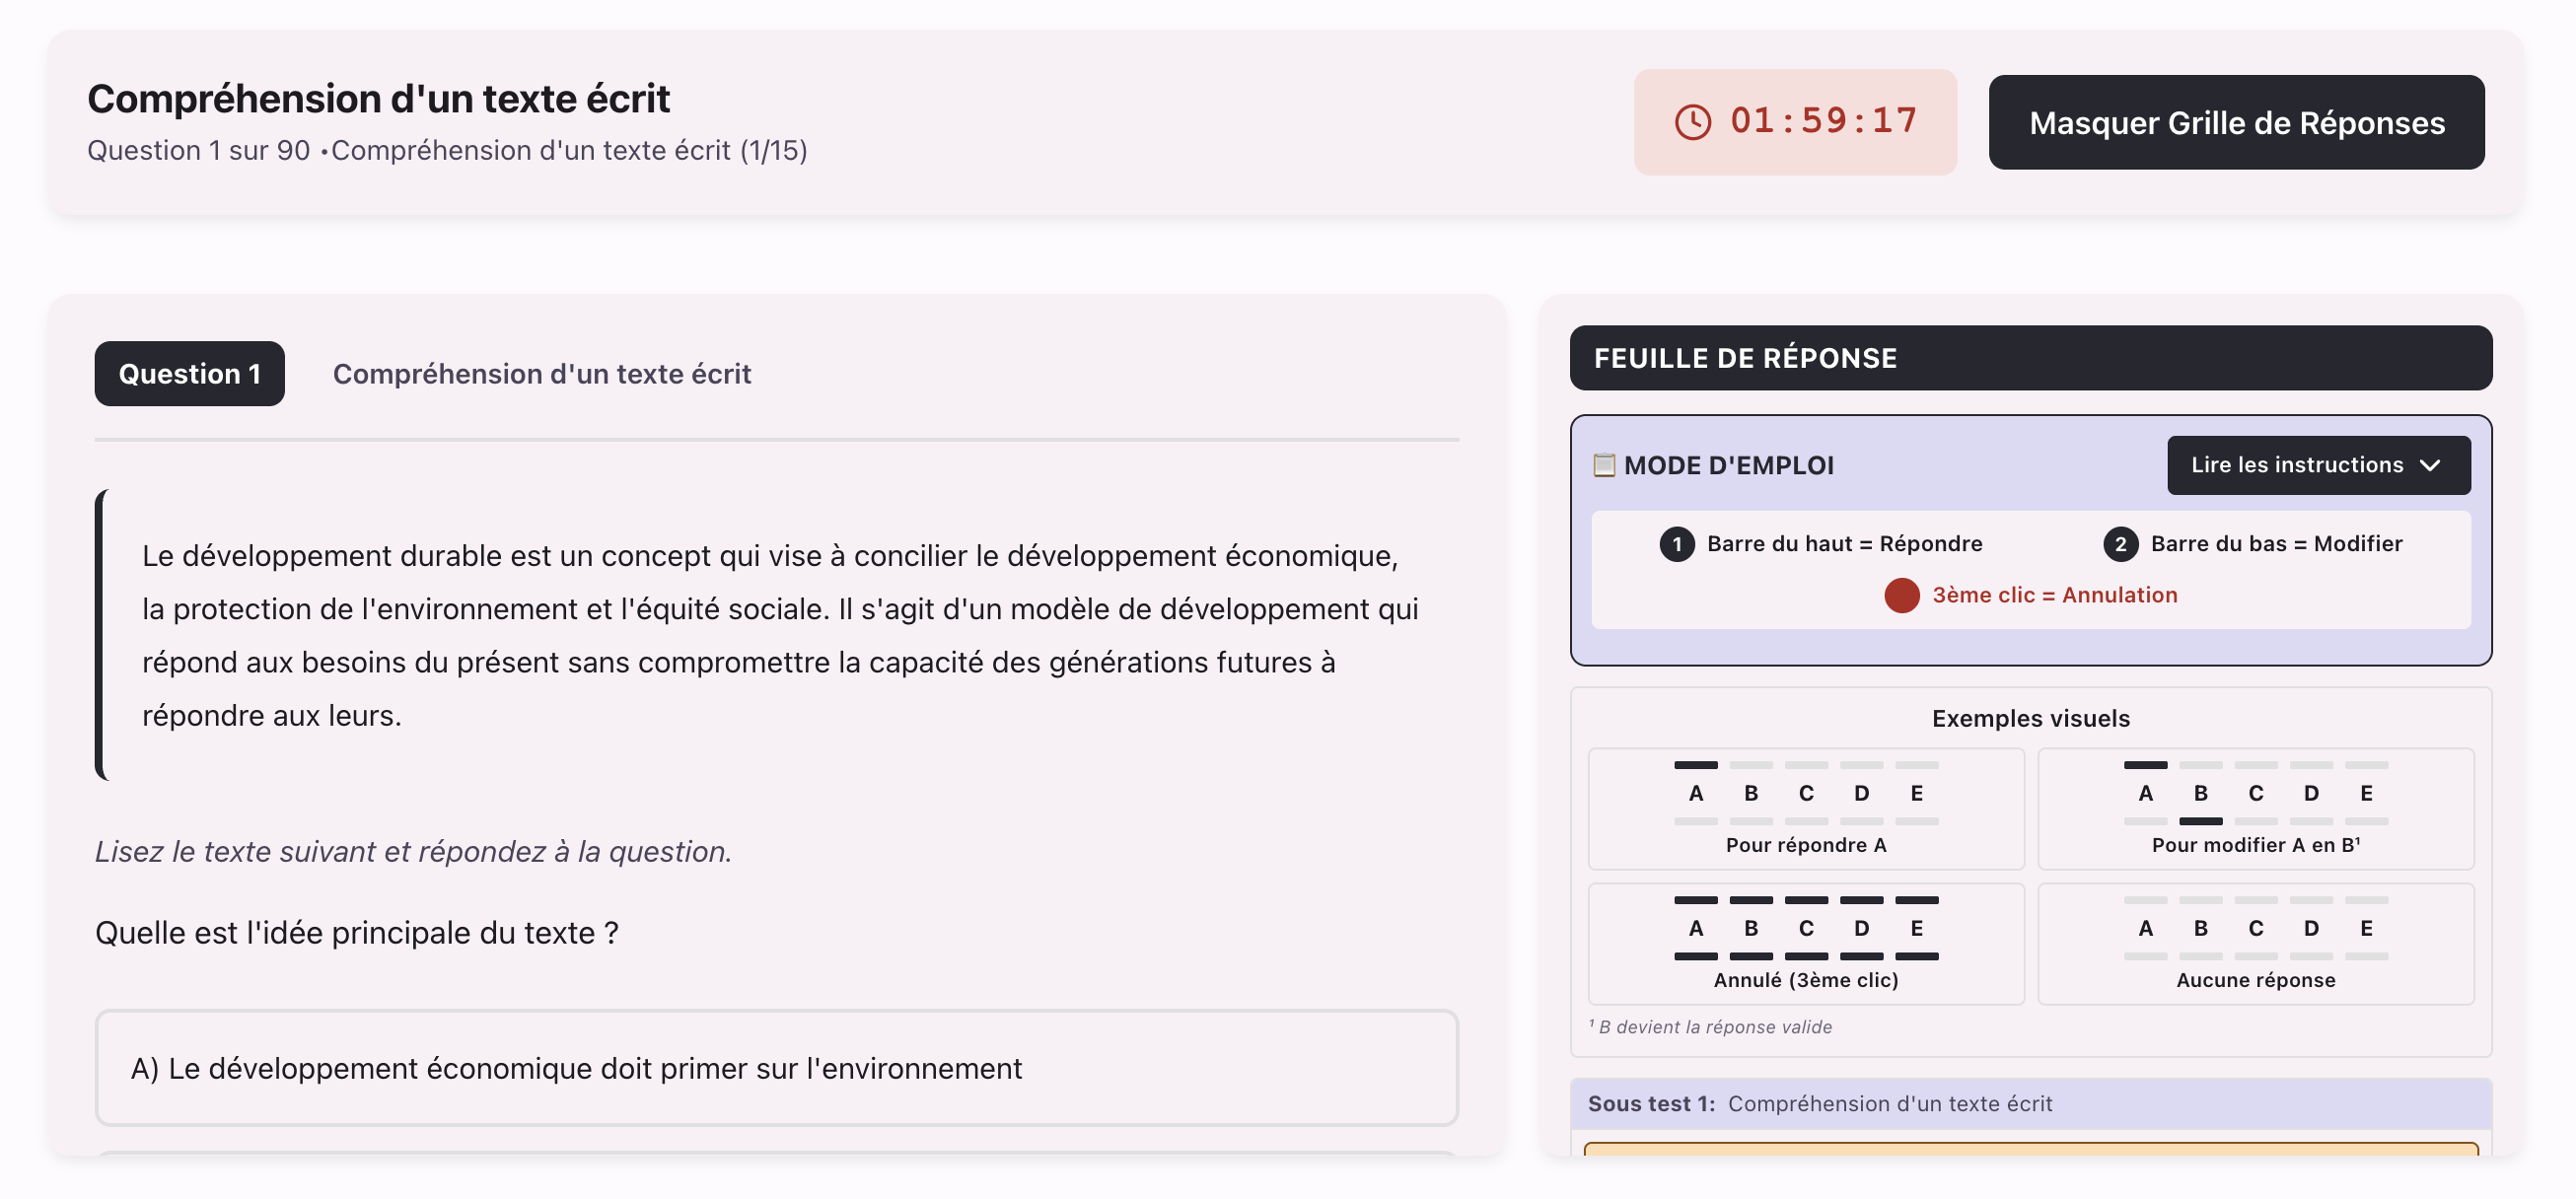Click the clipboard icon beside MODE D'EMPLOI
Image resolution: width=2576 pixels, height=1199 pixels.
coord(1605,464)
